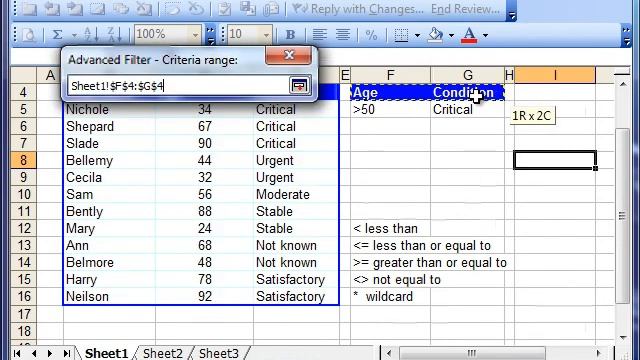Open the Font Color palette dropdown arrow
Image resolution: width=640 pixels, height=360 pixels.
485,36
